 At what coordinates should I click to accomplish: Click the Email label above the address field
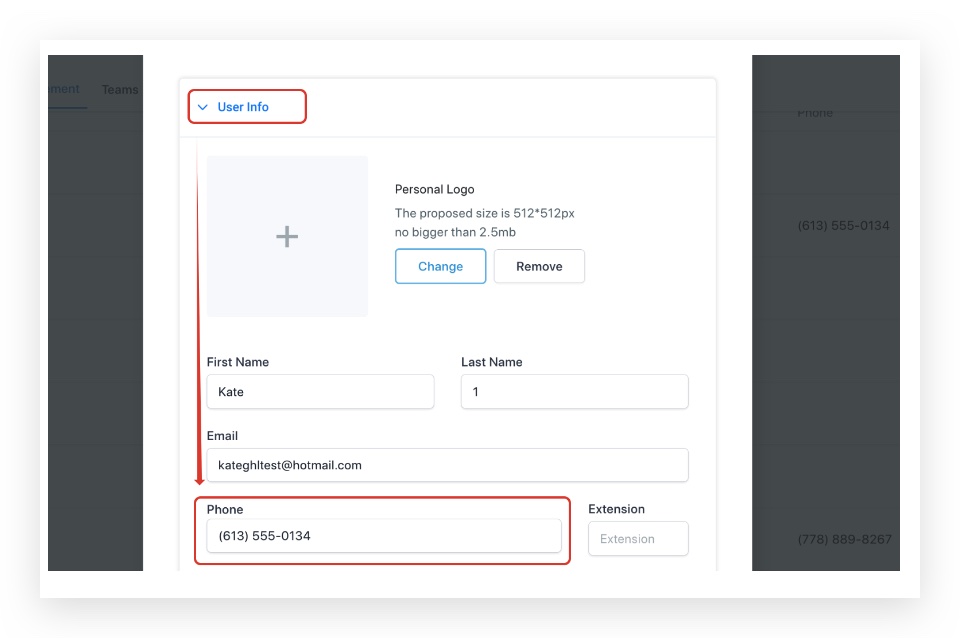click(222, 436)
